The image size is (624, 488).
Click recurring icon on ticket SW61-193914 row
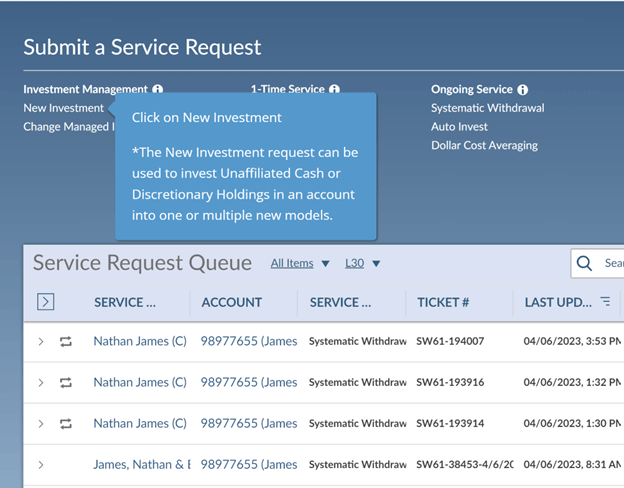(x=66, y=423)
